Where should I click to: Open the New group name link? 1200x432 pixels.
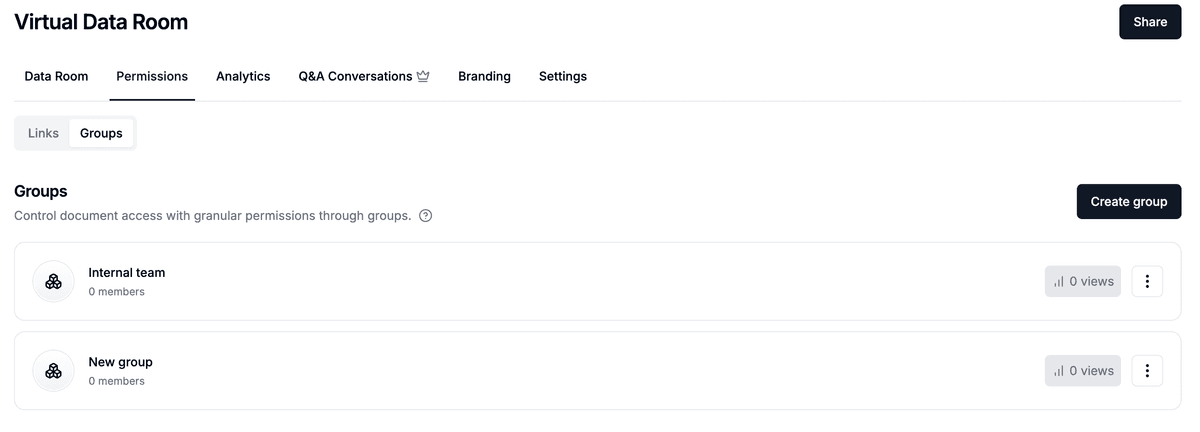(x=120, y=362)
